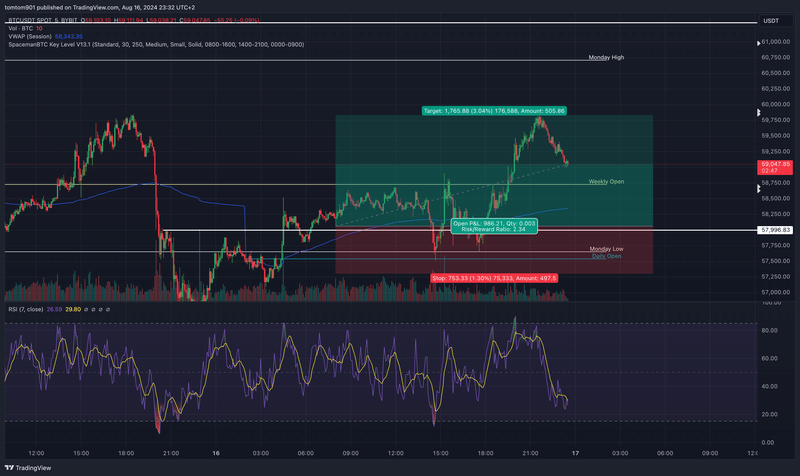Click the closing price C59,047.85 in legend
Image resolution: width=800 pixels, height=476 pixels.
[193, 20]
